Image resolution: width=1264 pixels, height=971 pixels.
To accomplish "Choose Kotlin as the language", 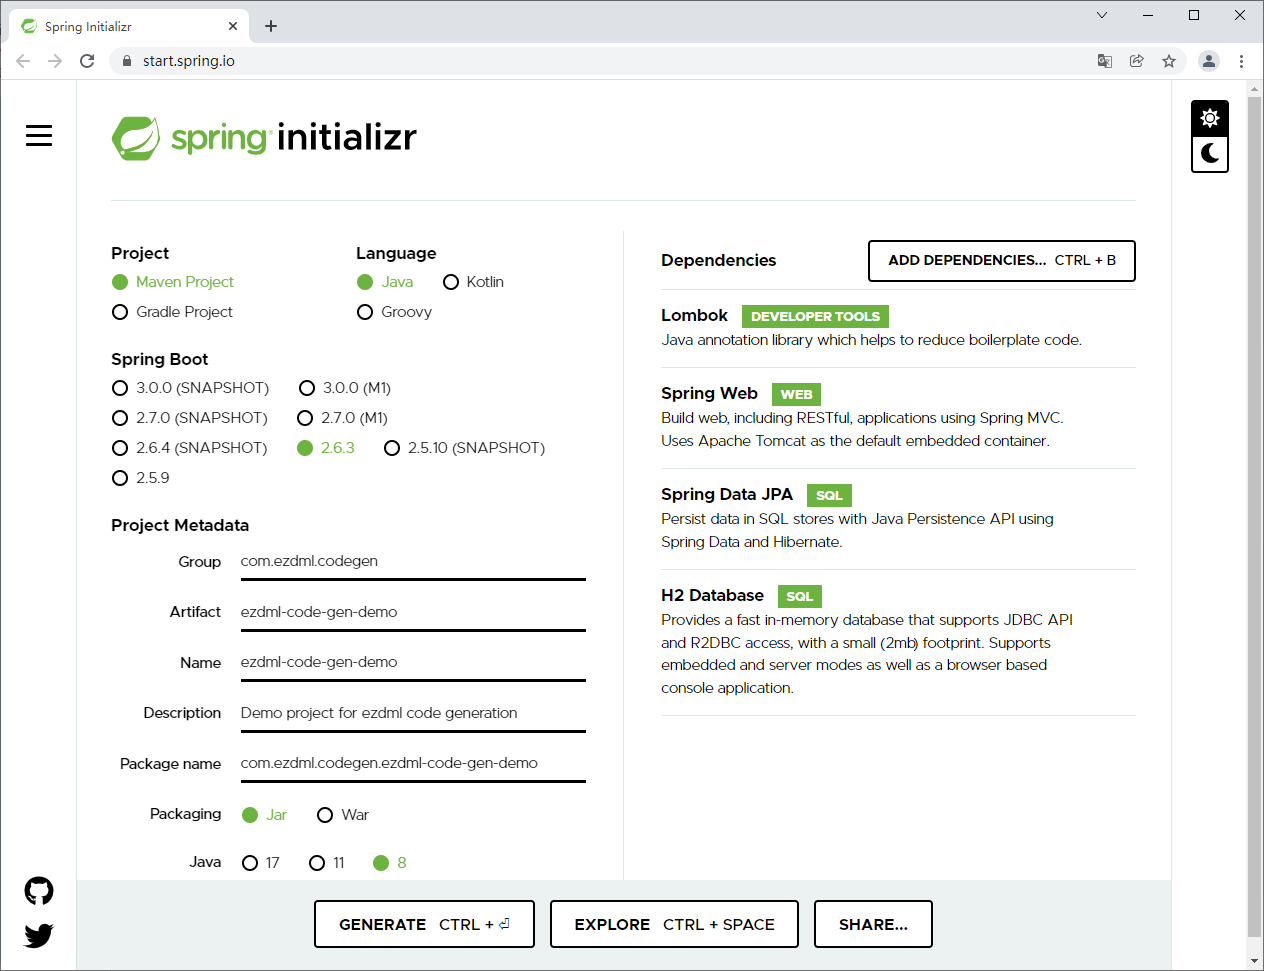I will [473, 282].
